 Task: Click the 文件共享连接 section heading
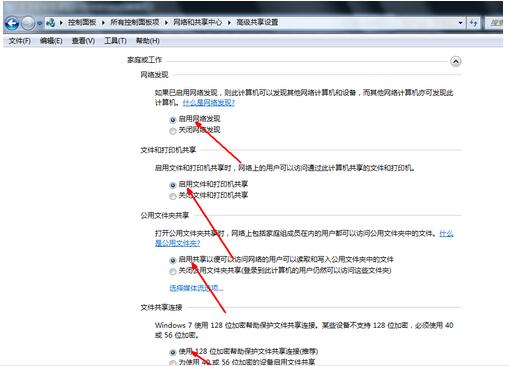point(161,307)
